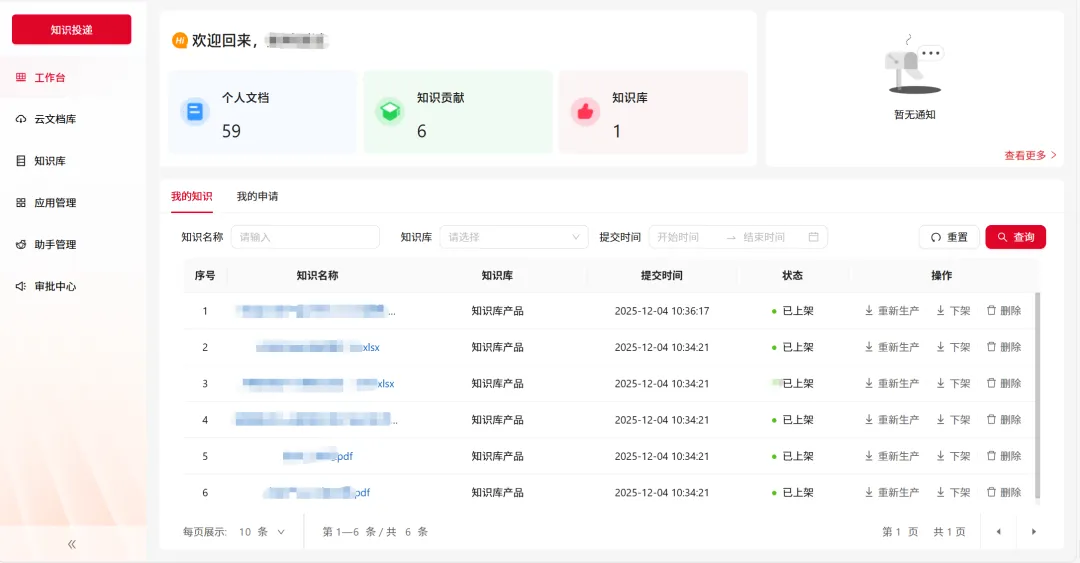1080x563 pixels.
Task: Open 云文档库 via its cloud icon
Action: [21, 119]
